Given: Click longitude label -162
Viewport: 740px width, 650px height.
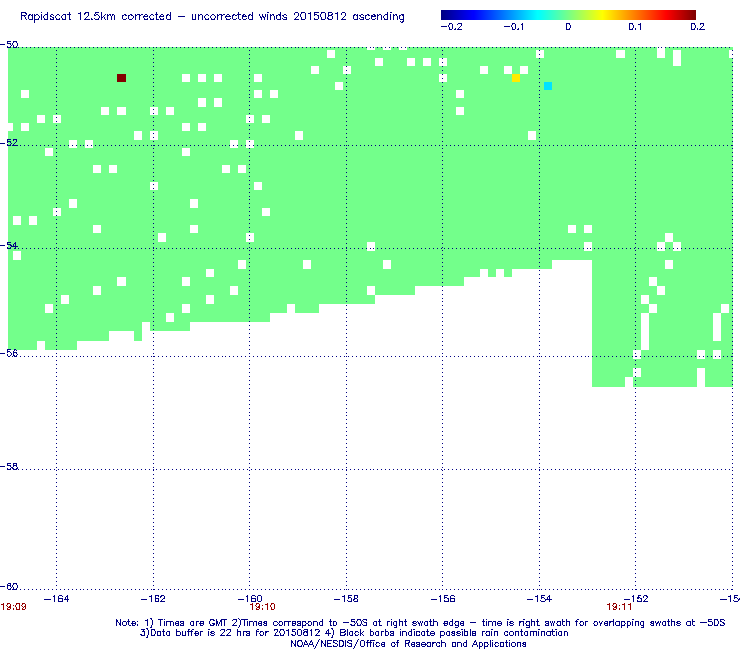Looking at the screenshot, I should pos(153,599).
